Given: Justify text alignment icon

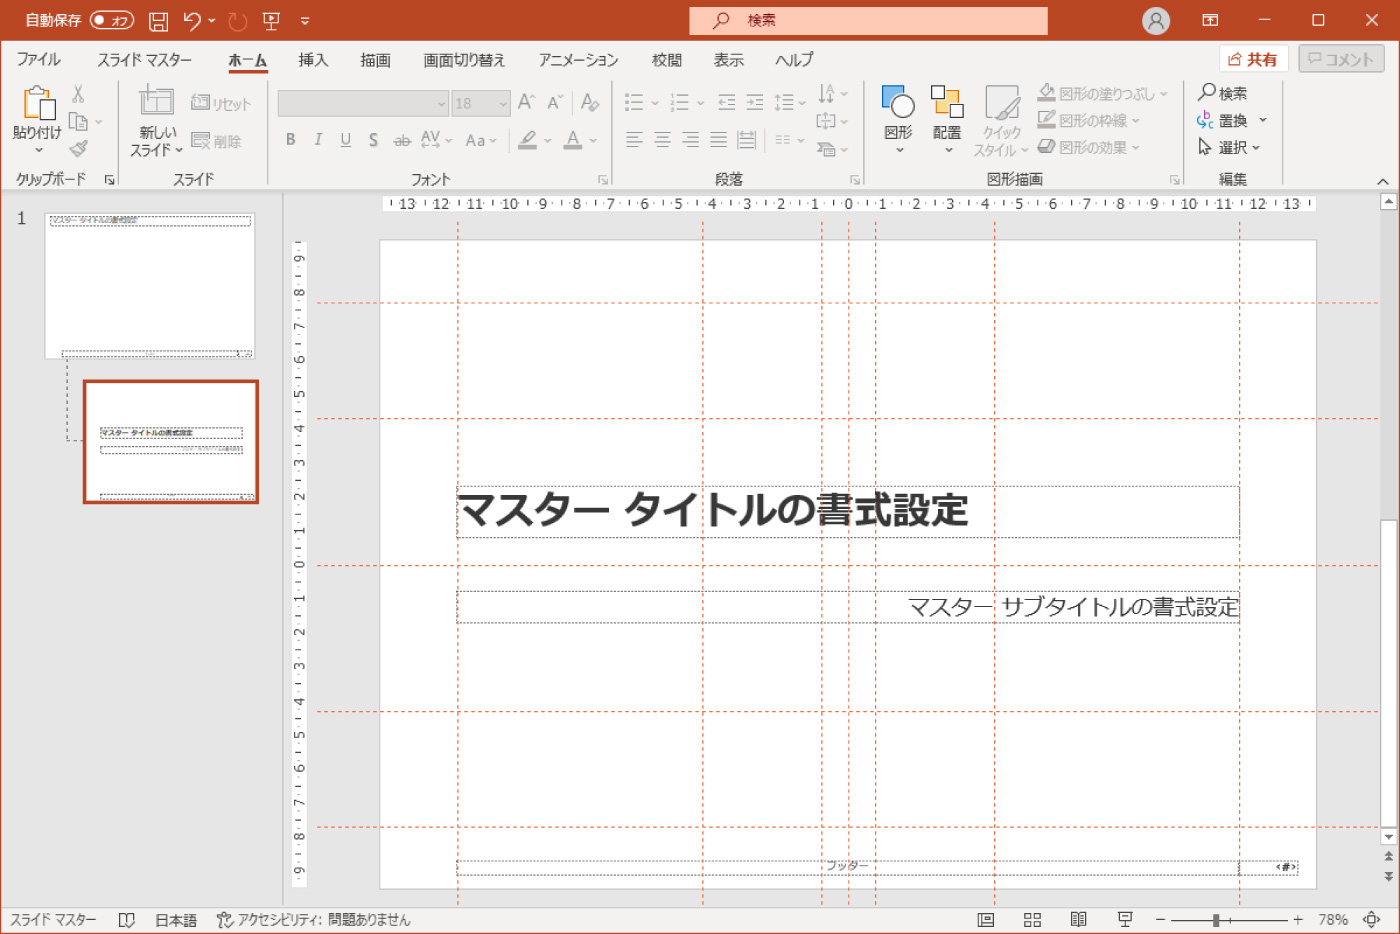Looking at the screenshot, I should pos(718,140).
